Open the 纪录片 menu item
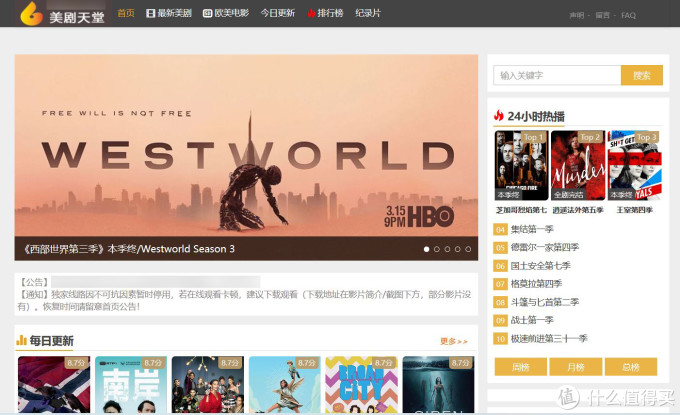Screen dimensions: 680x415 (368, 13)
